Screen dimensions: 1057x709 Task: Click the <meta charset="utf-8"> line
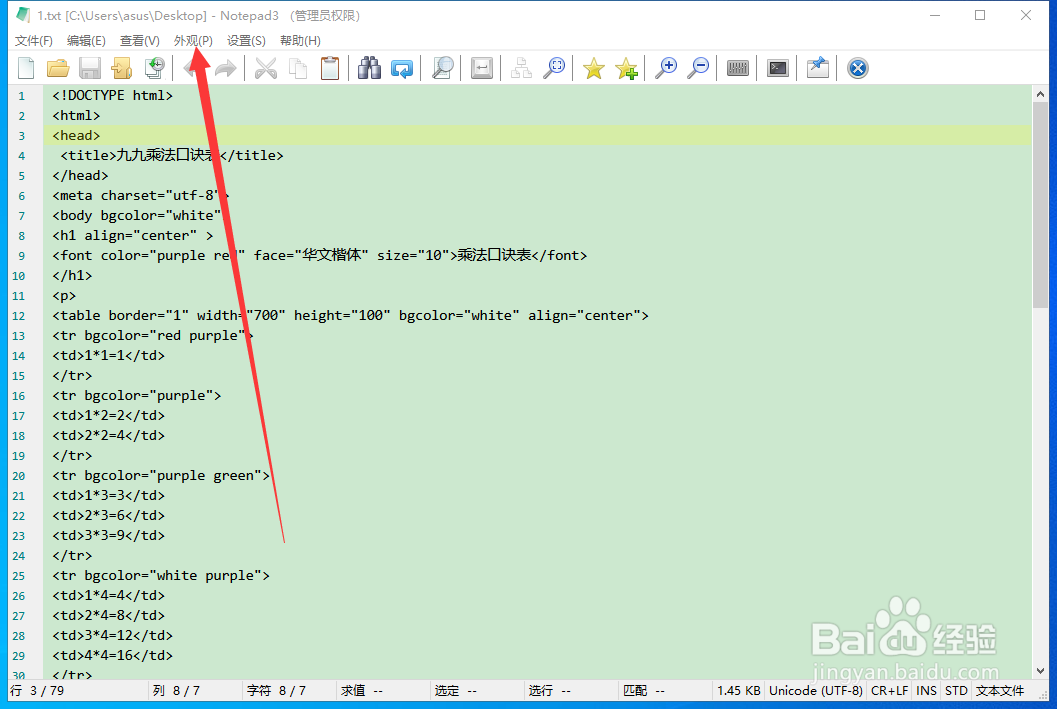[x=141, y=195]
